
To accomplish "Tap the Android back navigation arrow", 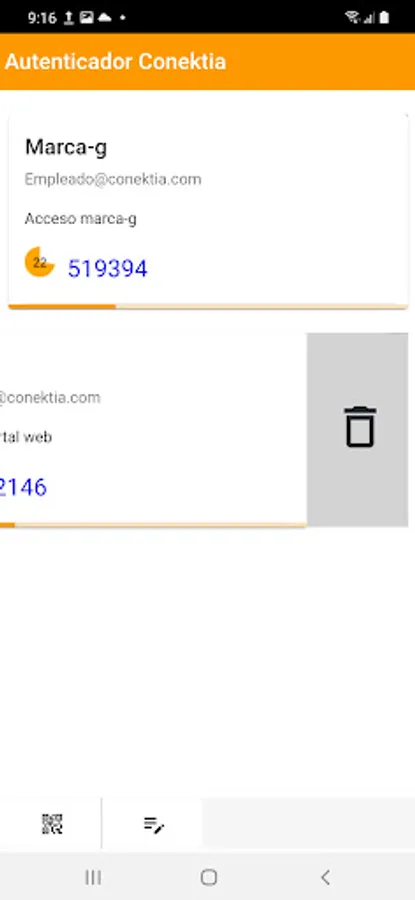I will pyautogui.click(x=325, y=877).
